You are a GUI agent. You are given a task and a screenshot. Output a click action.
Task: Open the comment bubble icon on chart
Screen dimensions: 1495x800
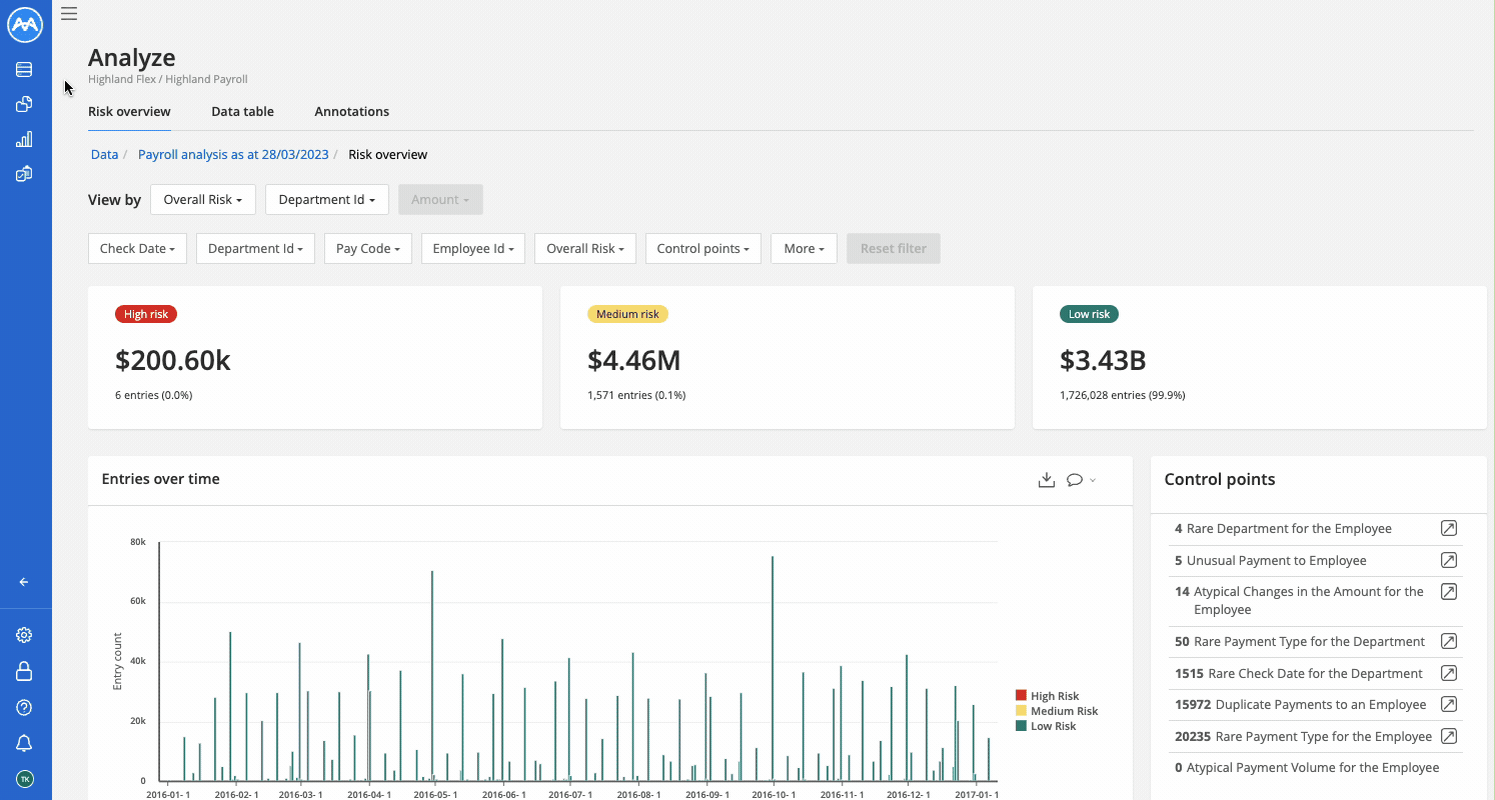click(1075, 480)
